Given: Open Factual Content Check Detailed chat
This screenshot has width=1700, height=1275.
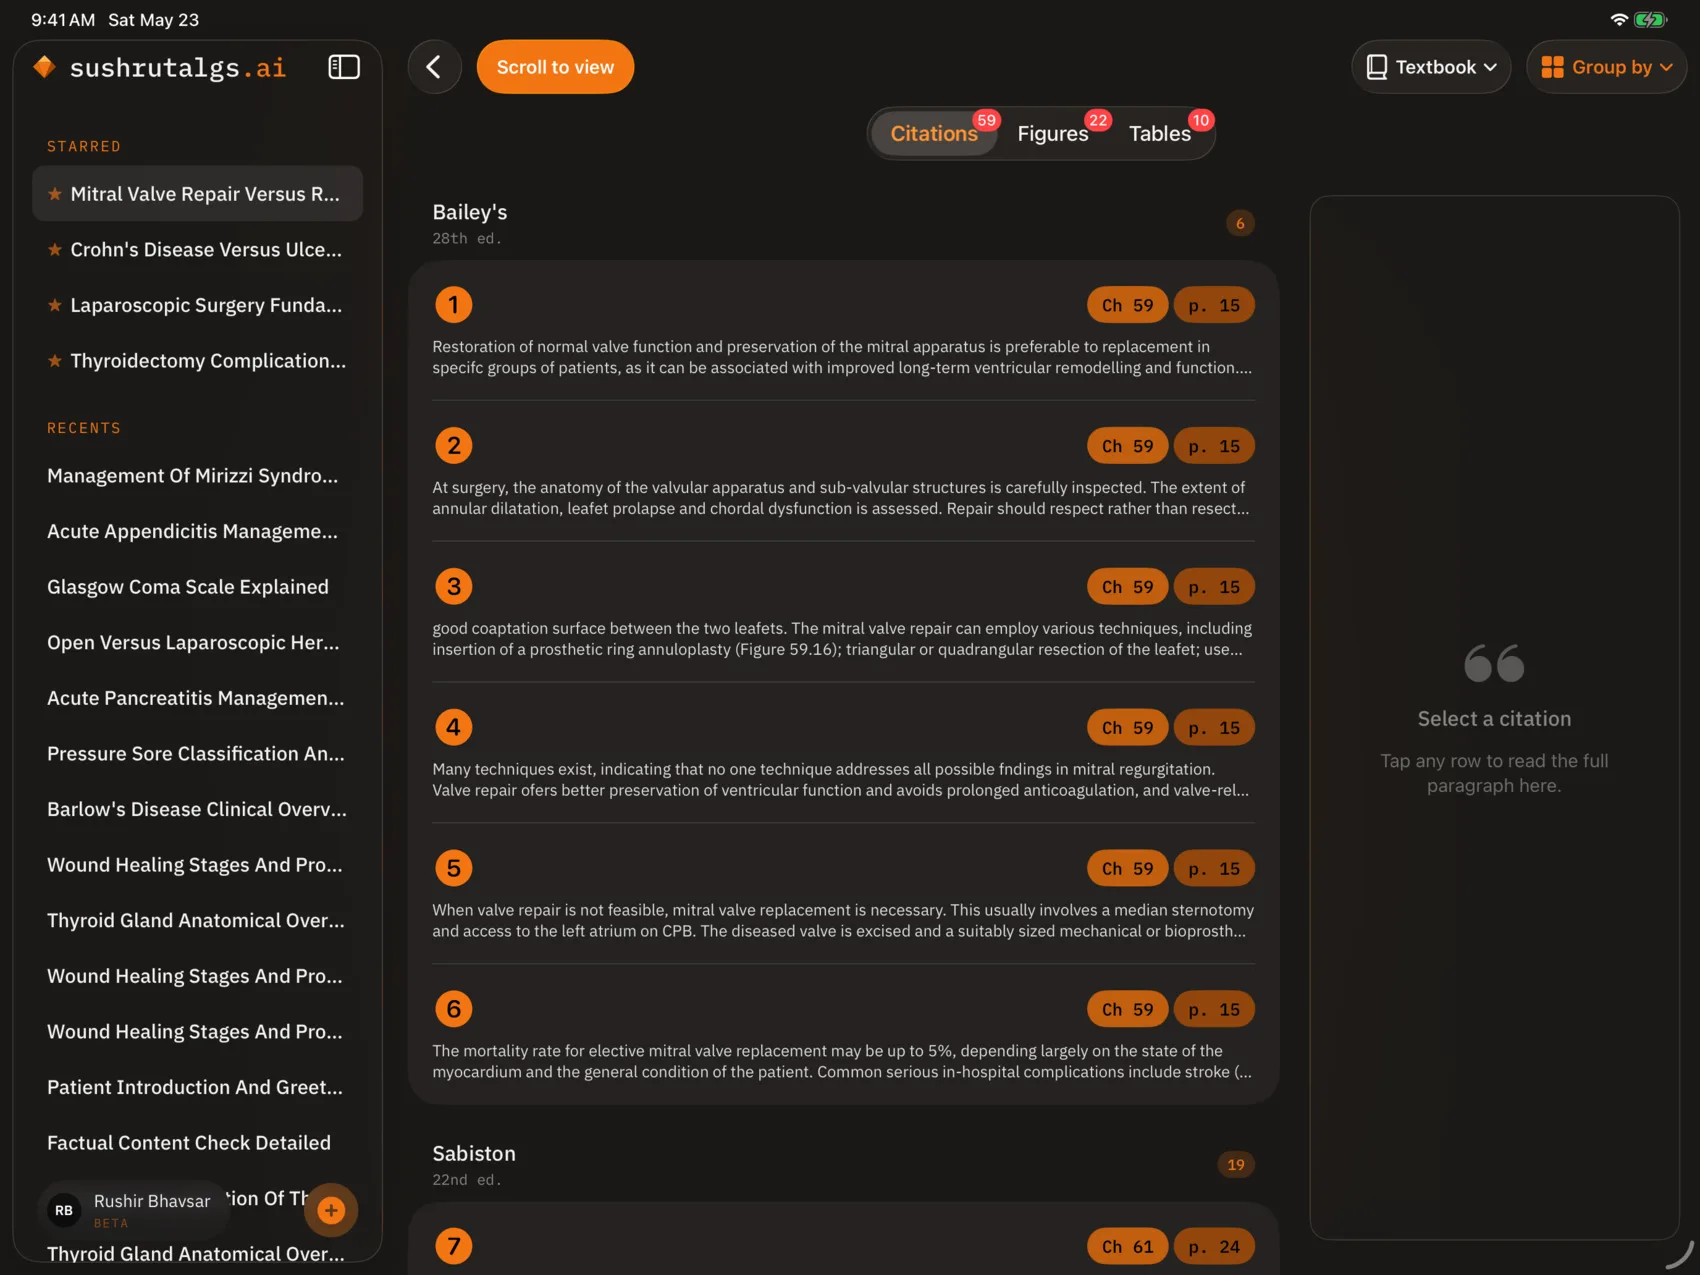Looking at the screenshot, I should [x=197, y=1143].
